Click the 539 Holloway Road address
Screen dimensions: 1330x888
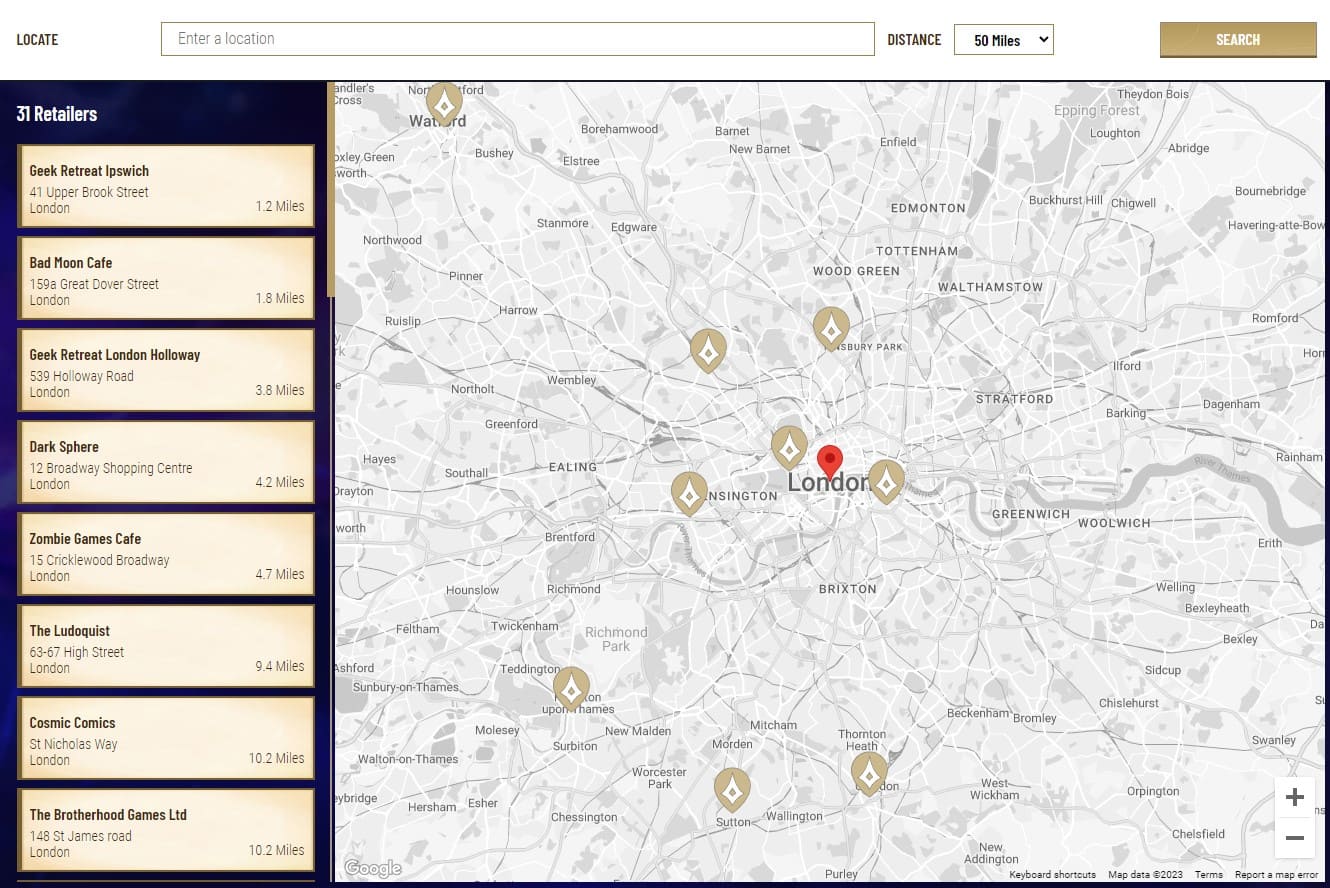(x=81, y=376)
